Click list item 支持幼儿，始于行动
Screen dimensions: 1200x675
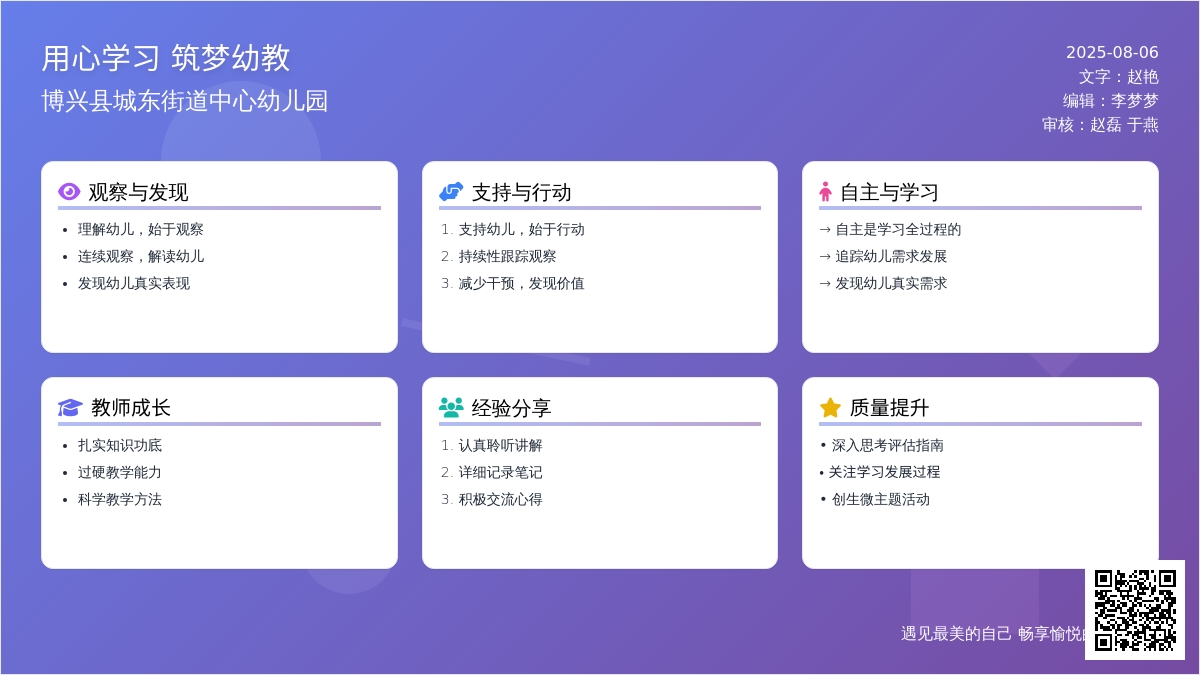click(521, 229)
